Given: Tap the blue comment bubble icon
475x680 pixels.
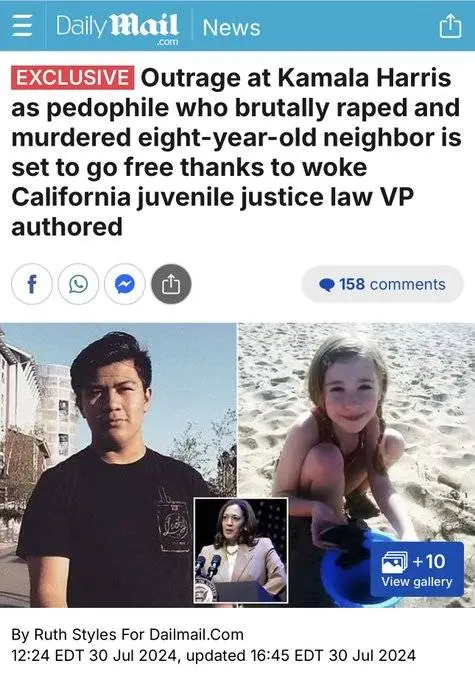Looking at the screenshot, I should coord(327,285).
